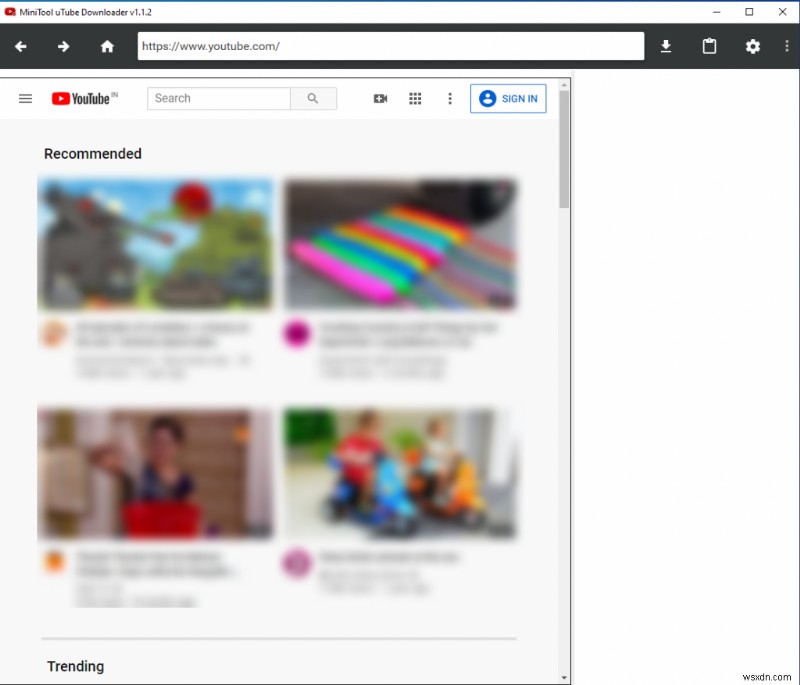Click the YouTube search magnifier icon
Image resolution: width=800 pixels, height=685 pixels.
[x=313, y=98]
